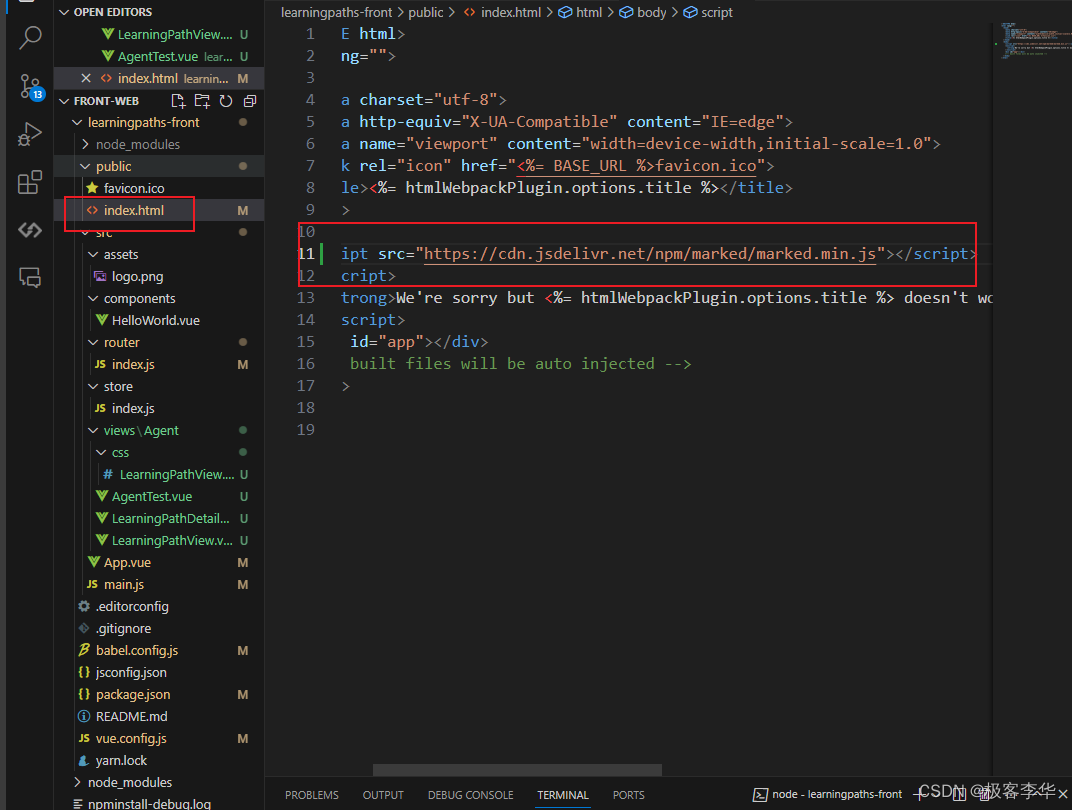Switch to the TERMINAL tab
Viewport: 1072px width, 810px height.
[563, 795]
